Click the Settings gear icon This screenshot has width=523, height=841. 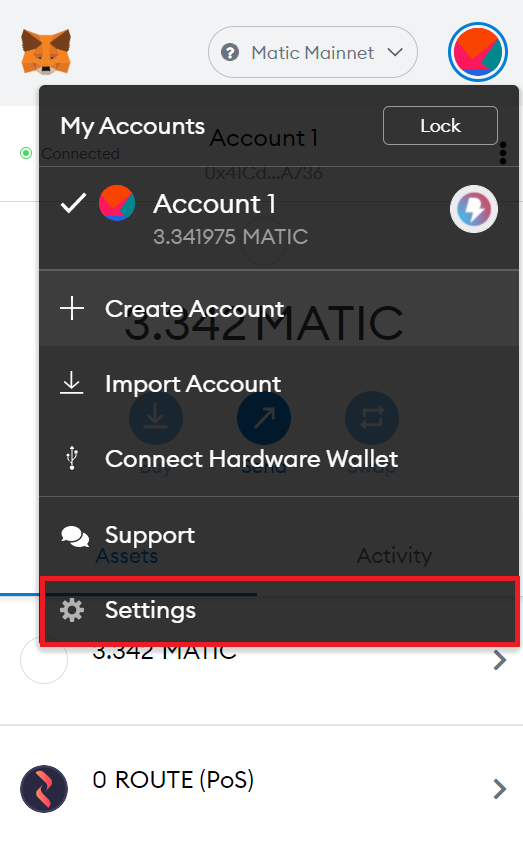pyautogui.click(x=72, y=610)
